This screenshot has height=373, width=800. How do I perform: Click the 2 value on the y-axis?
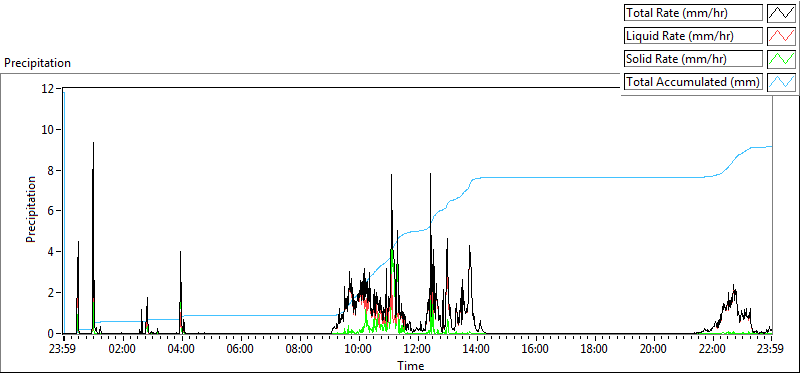point(52,293)
